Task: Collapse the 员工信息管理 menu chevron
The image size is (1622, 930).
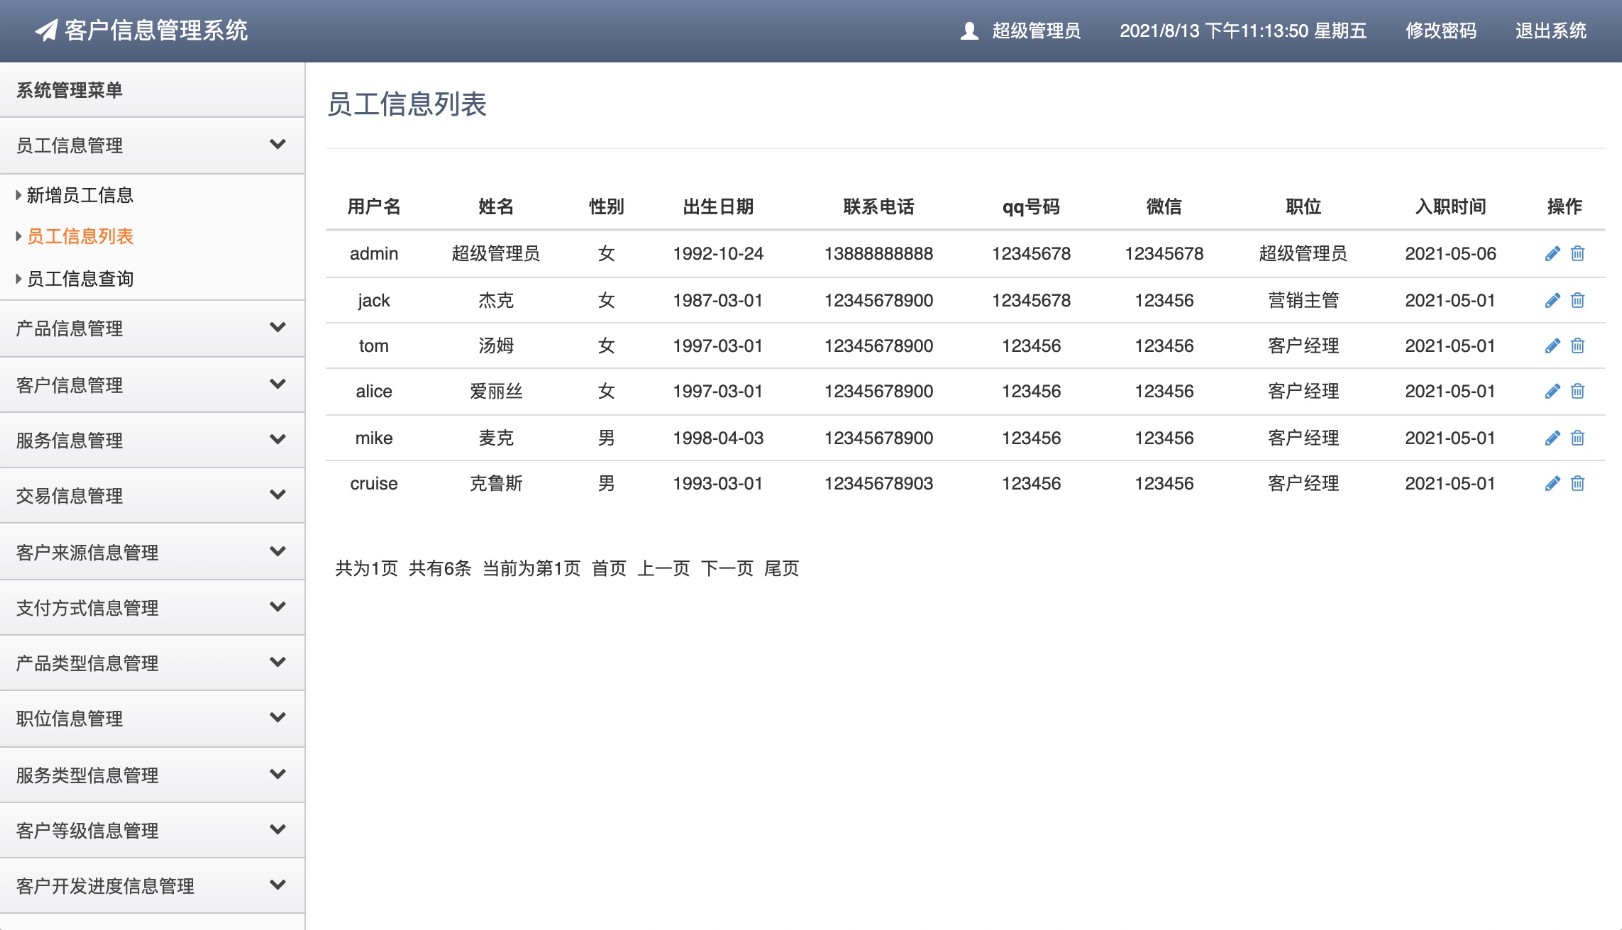Action: click(x=278, y=145)
